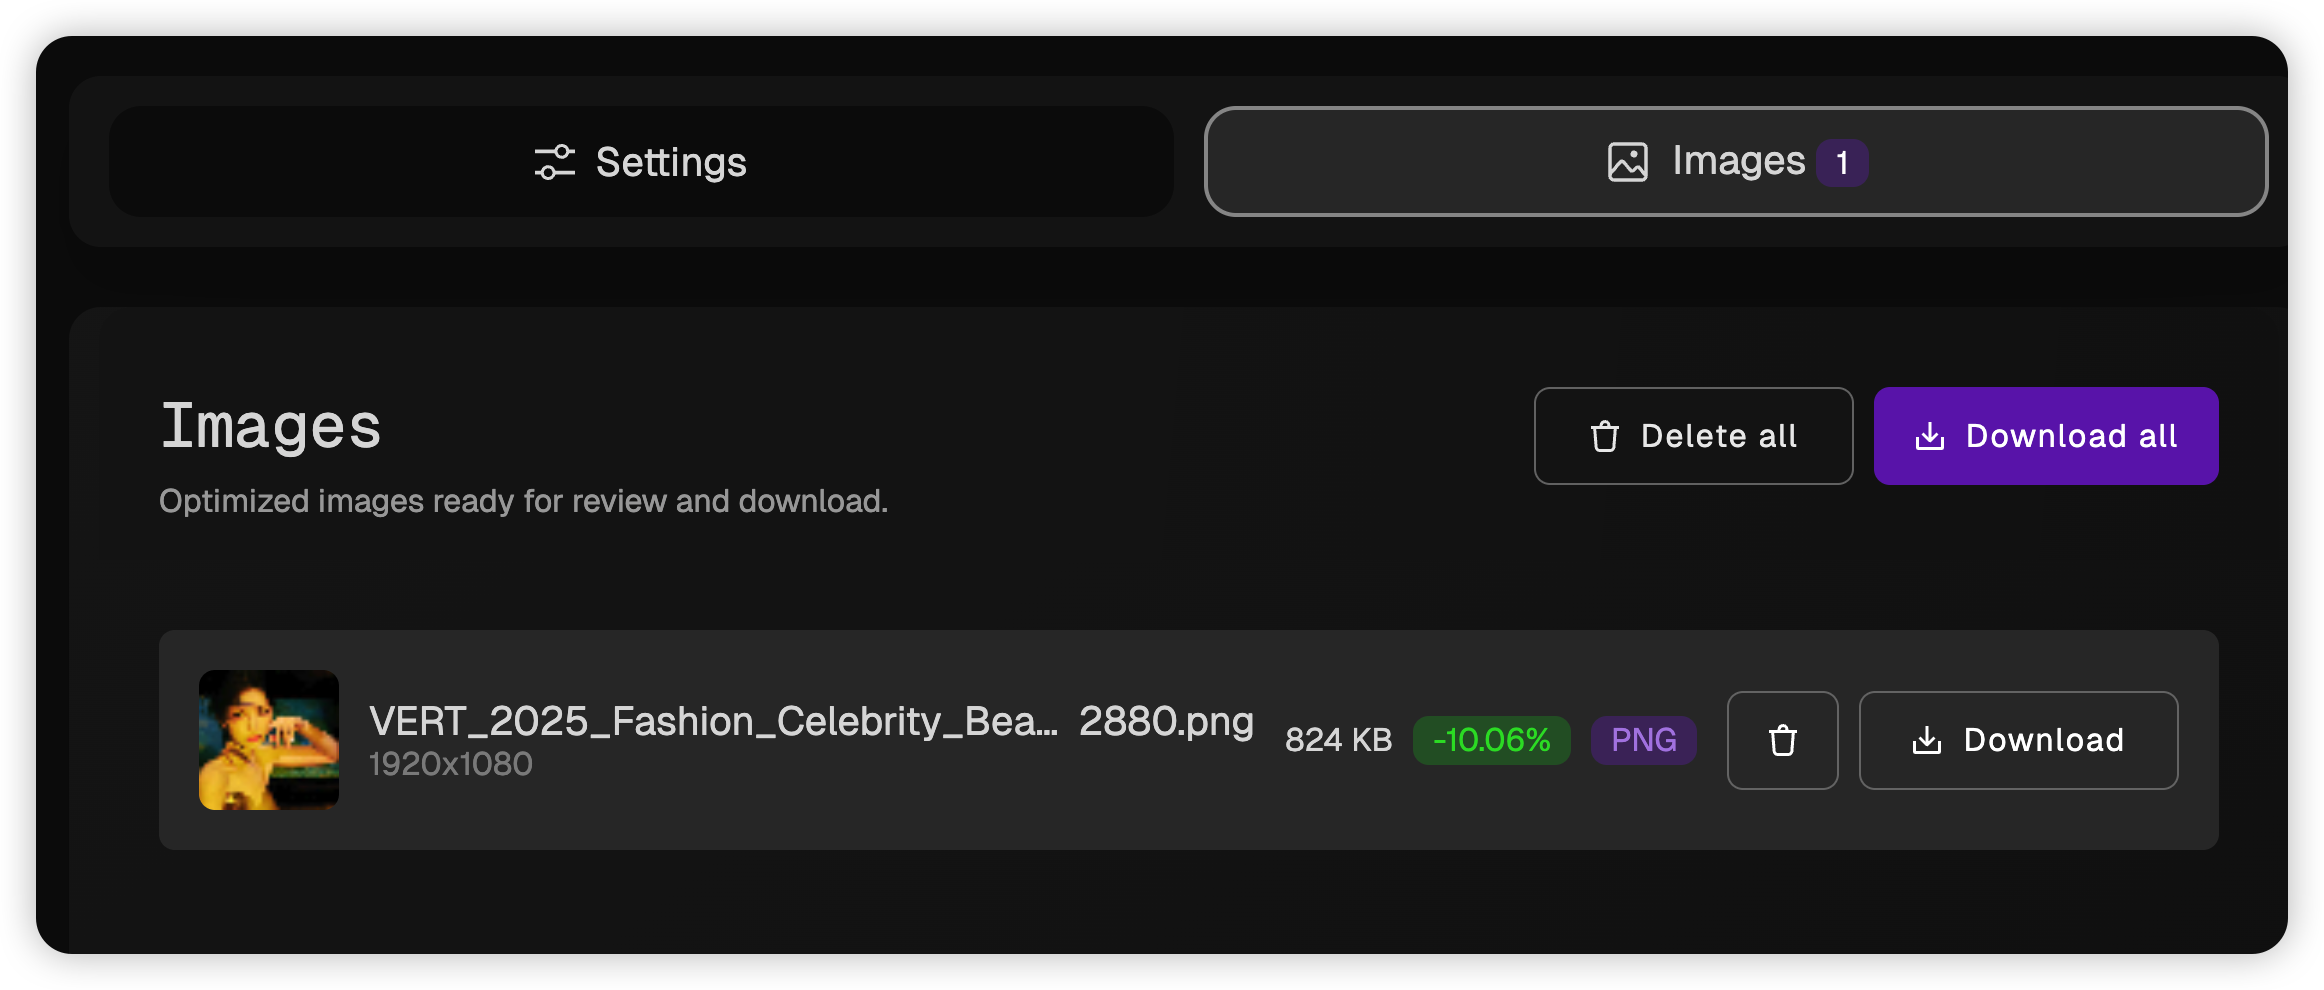The image size is (2324, 990).
Task: Click the large Images section heading
Action: tap(271, 427)
